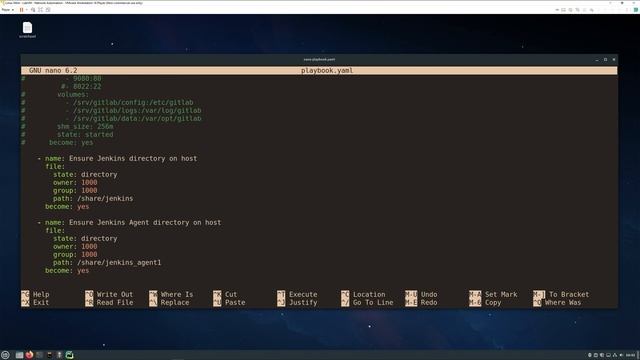The image size is (640, 360).
Task: Click the green application icon in taskbar
Action: (69, 355)
